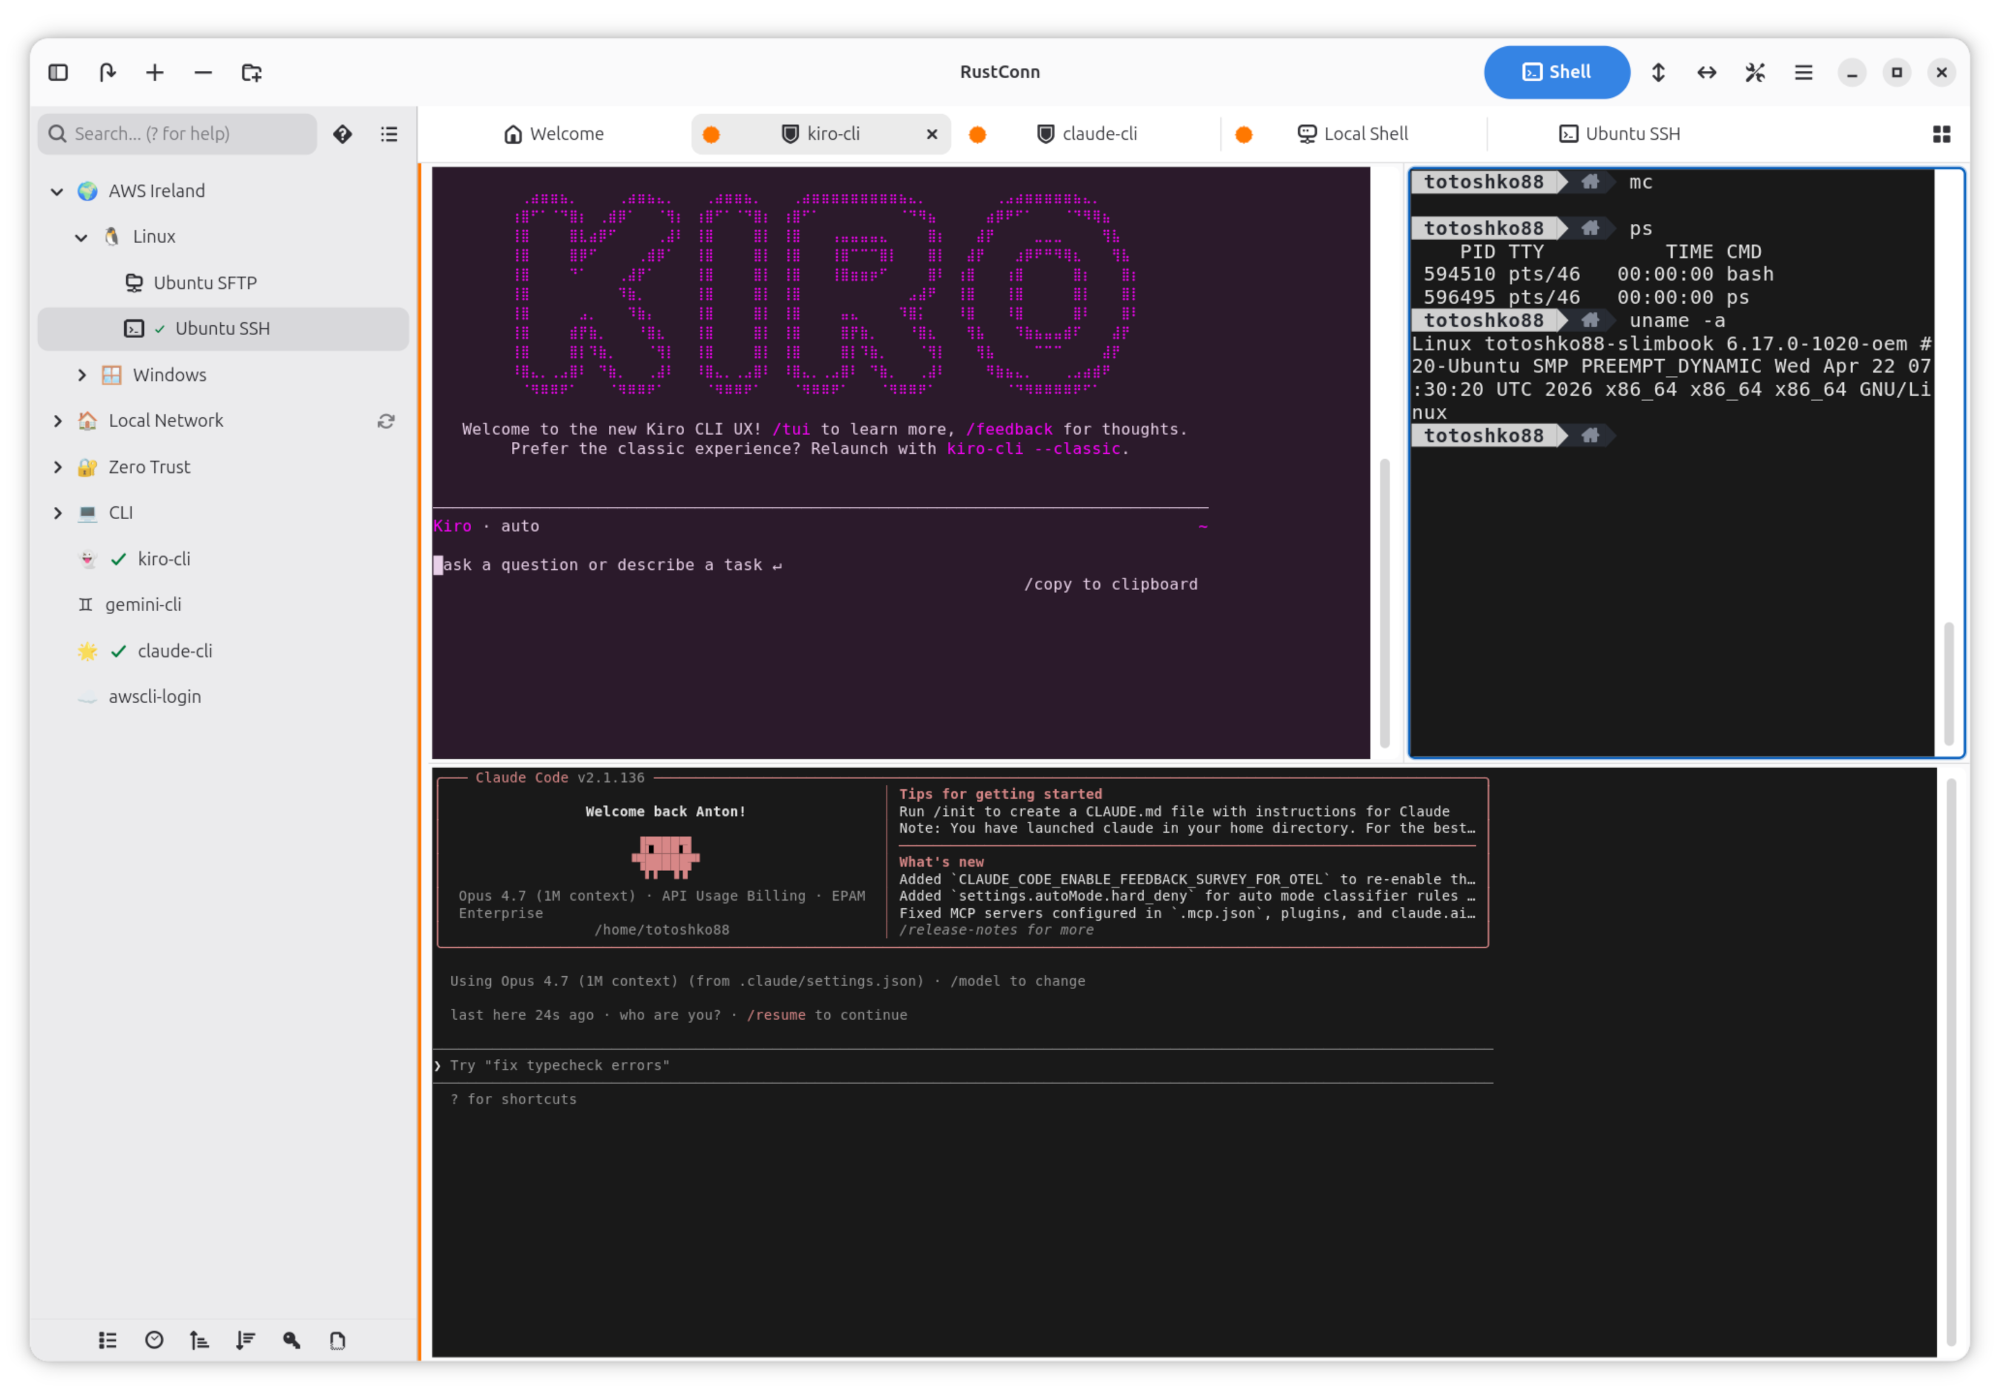Toggle the sidebar panel visibility icon

pos(58,72)
